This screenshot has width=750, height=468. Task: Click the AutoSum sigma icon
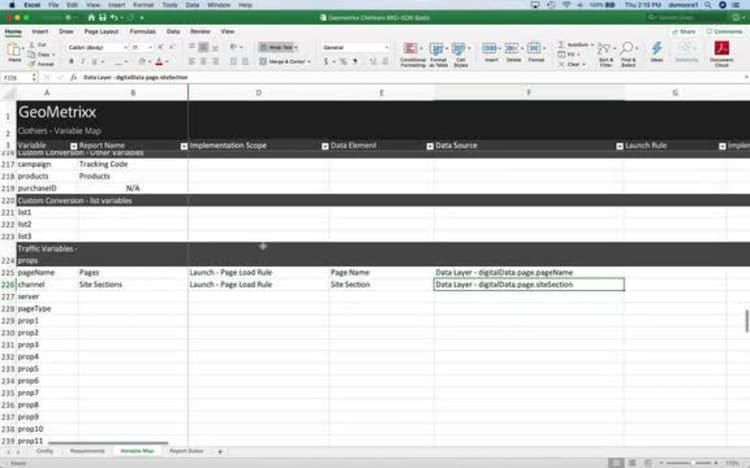(x=562, y=45)
